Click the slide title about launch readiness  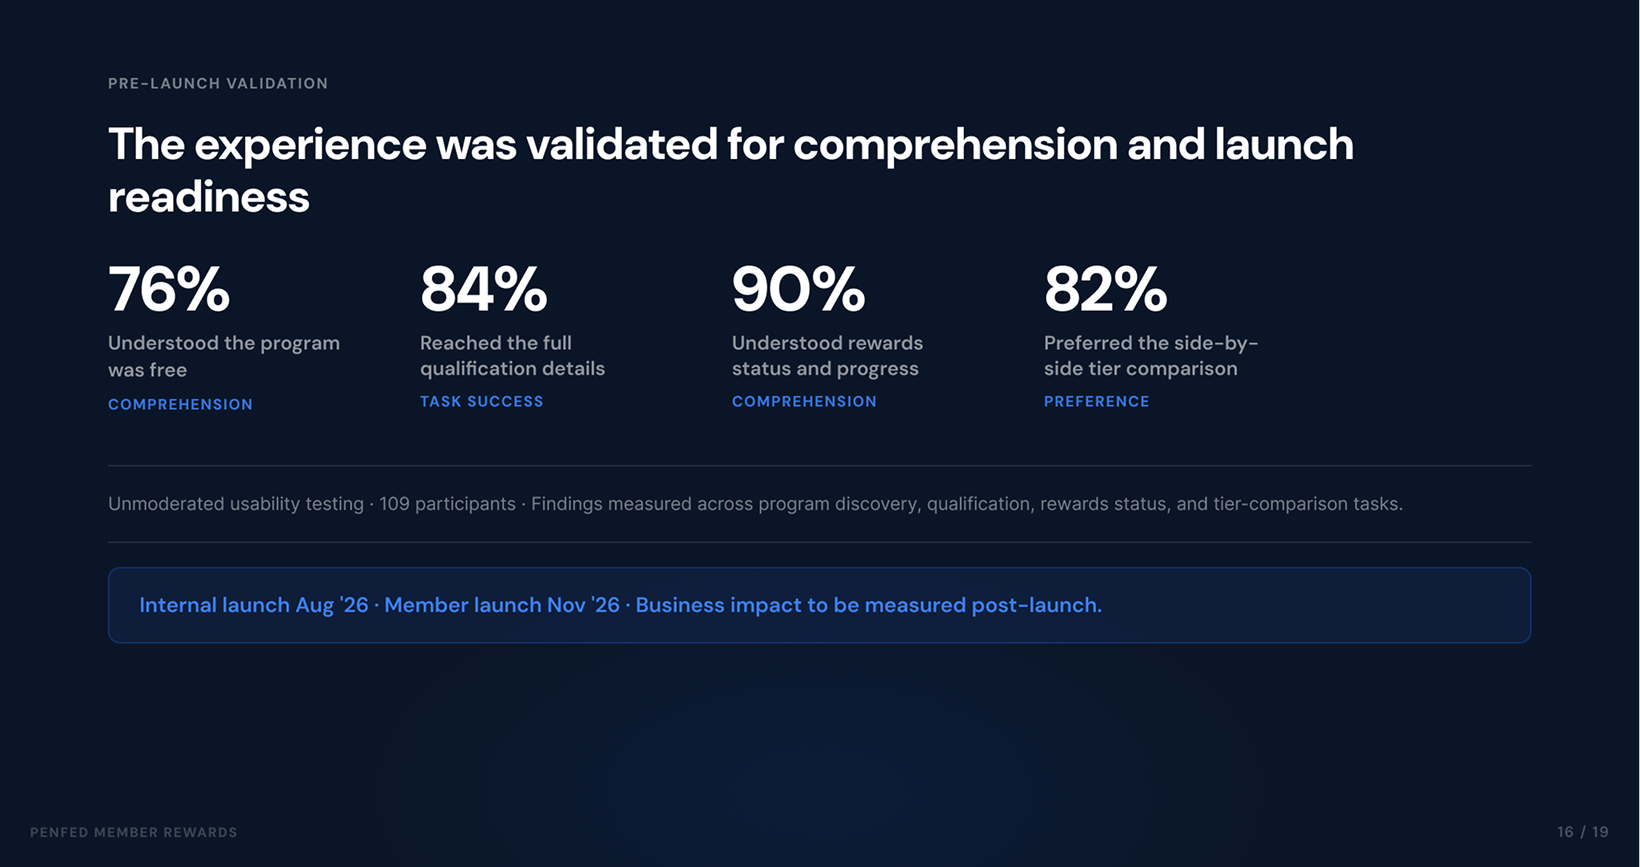tap(731, 170)
